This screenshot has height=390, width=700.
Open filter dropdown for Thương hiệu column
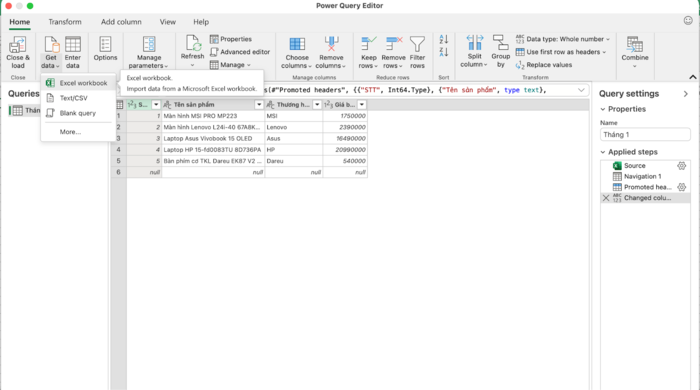tap(317, 105)
